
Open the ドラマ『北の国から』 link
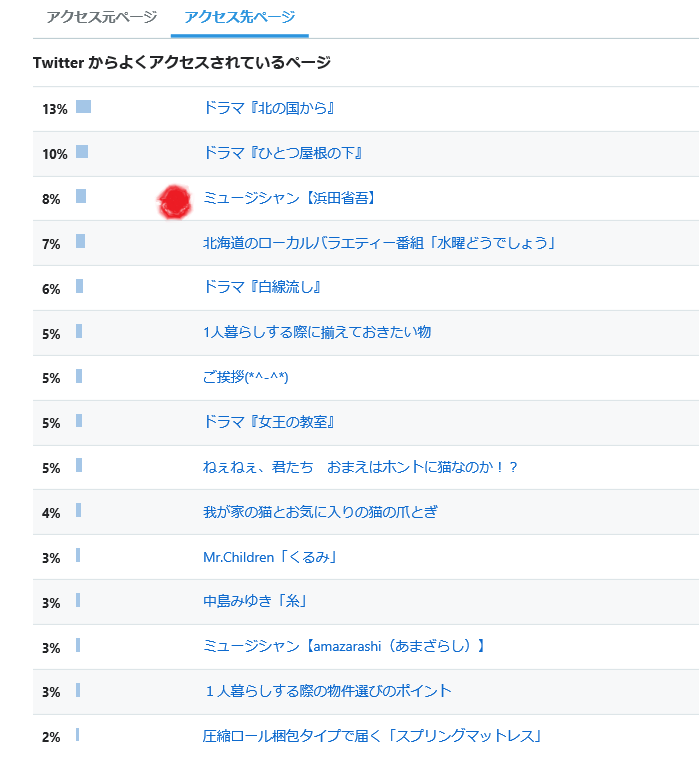click(269, 108)
